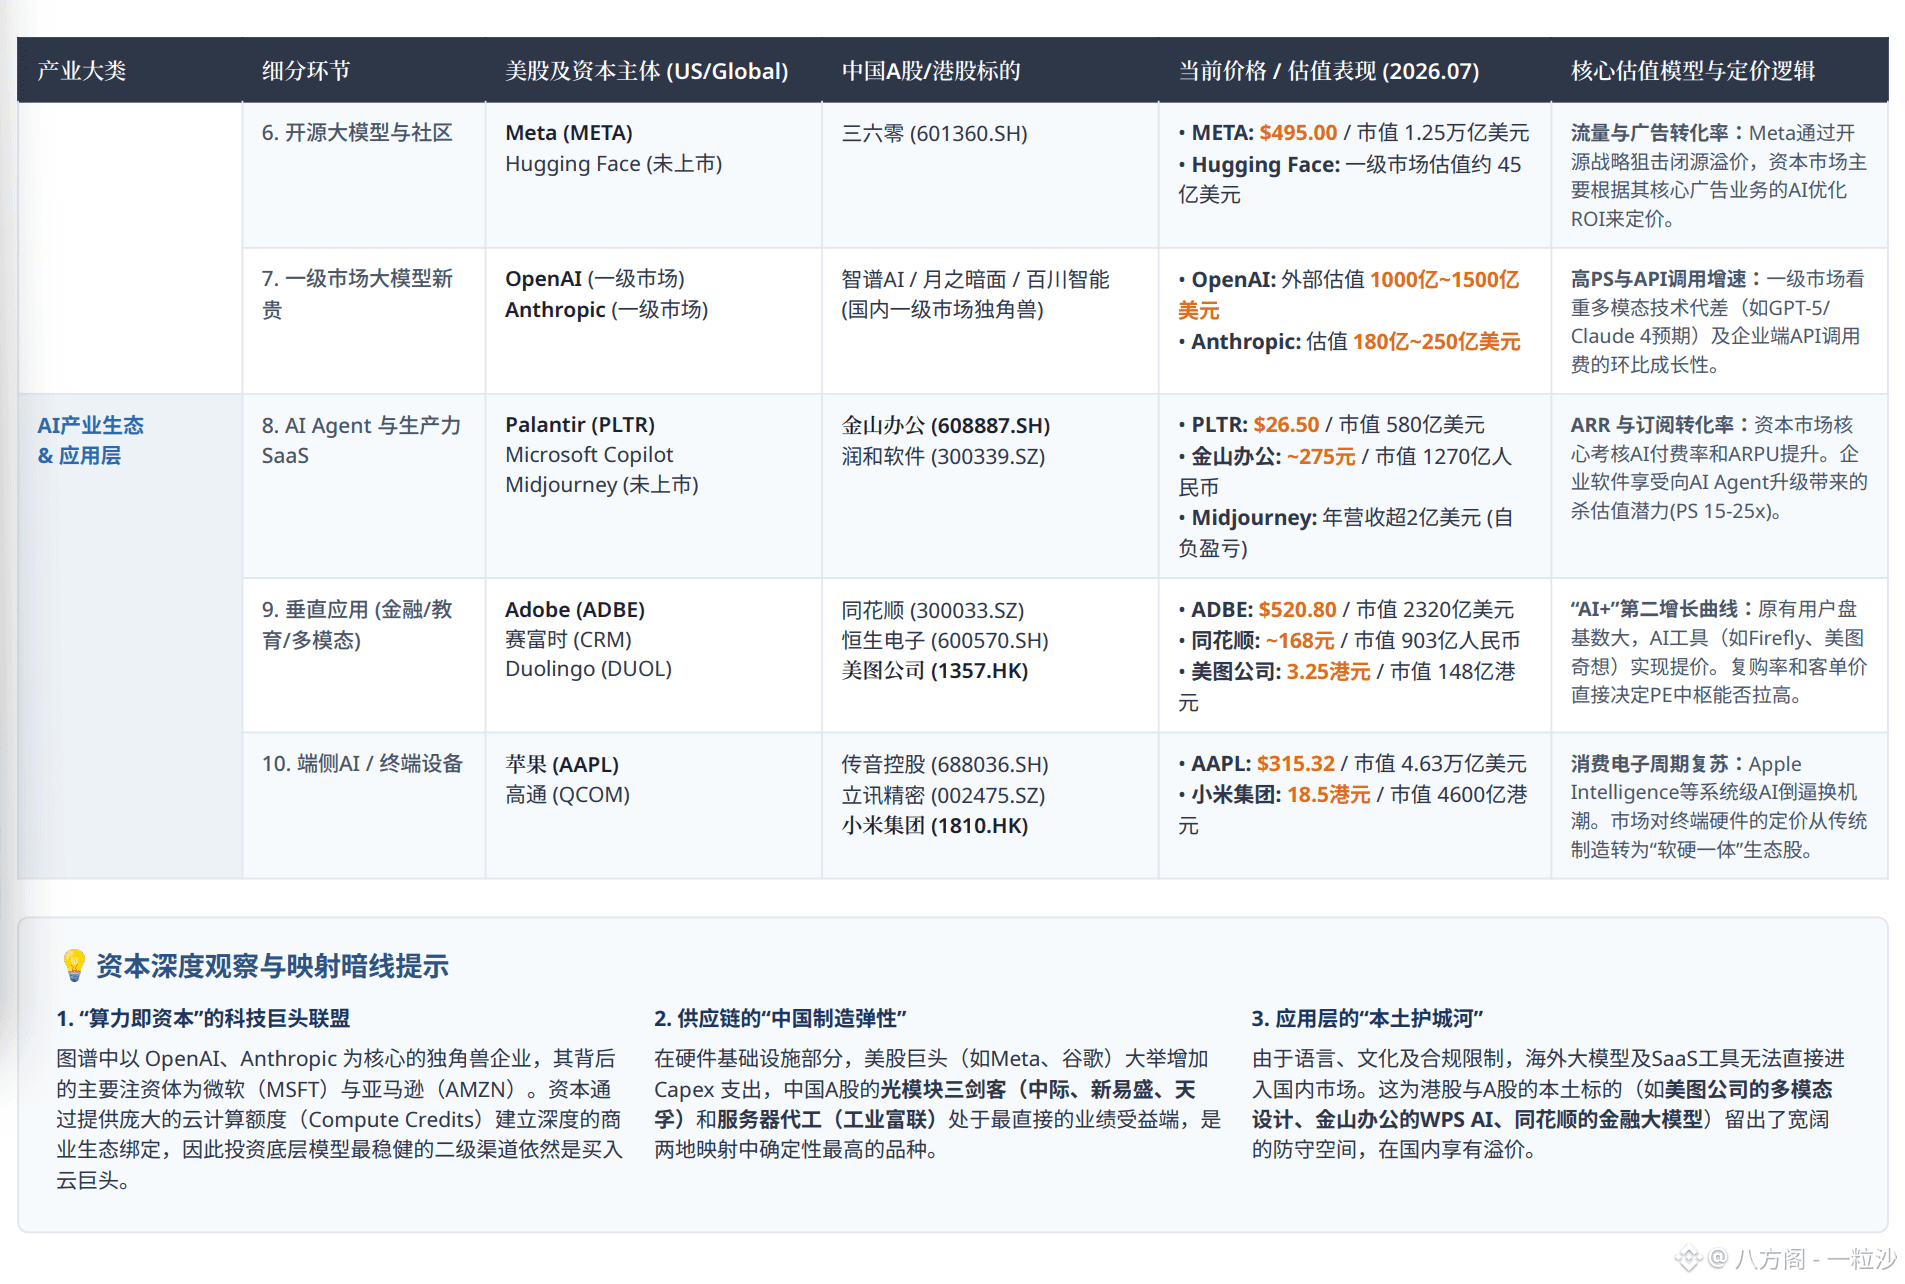
Task: Select the Hugging Face (未上市) entry
Action: point(613,164)
